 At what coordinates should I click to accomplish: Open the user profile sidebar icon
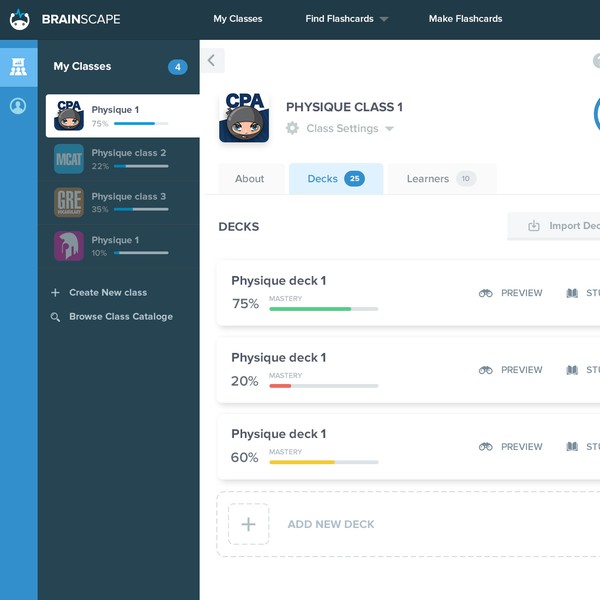tap(18, 106)
